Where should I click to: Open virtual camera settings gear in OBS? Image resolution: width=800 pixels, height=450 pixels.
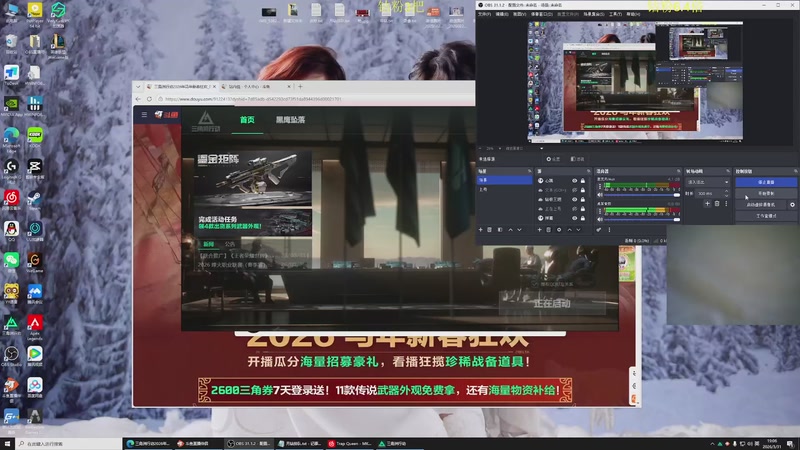792,205
